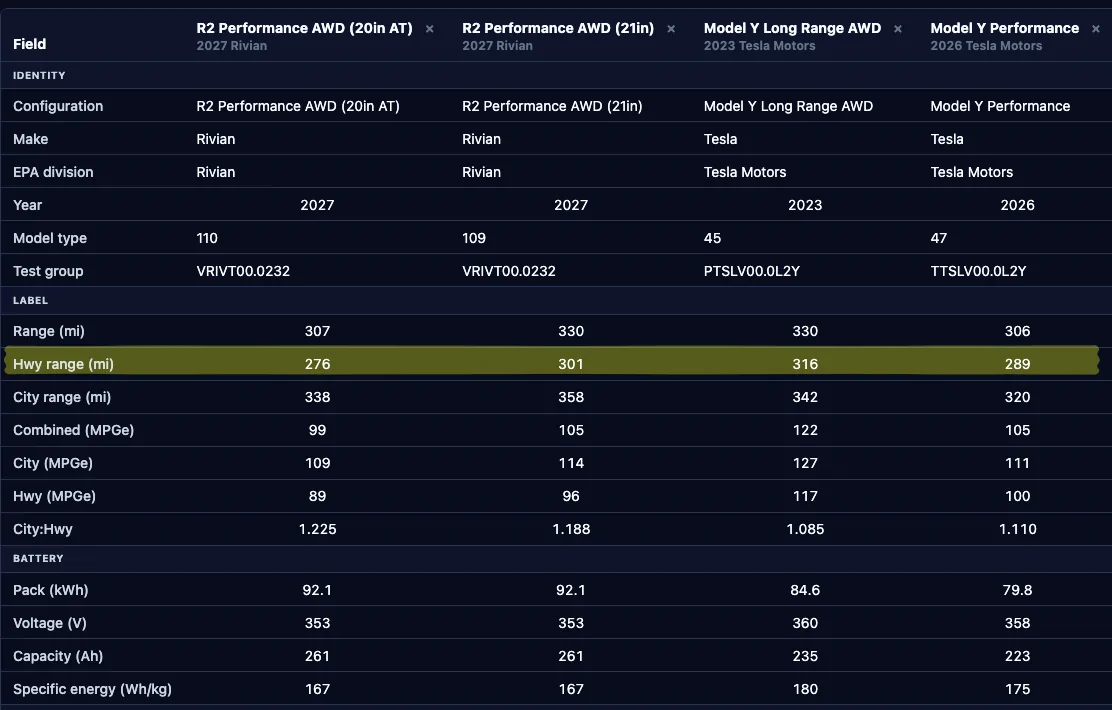Screen dimensions: 1112x710
Task: Select the Make row label
Action: pos(30,139)
